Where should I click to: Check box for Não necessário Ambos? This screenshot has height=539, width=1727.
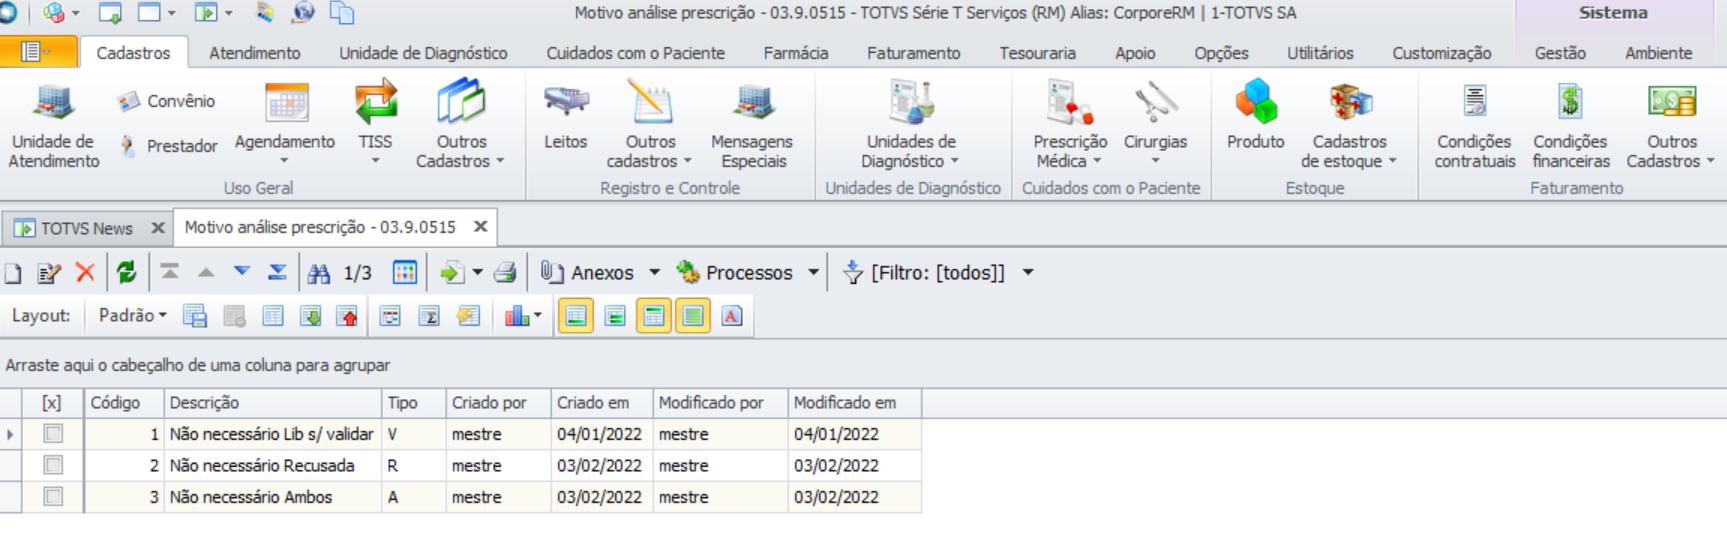(53, 496)
